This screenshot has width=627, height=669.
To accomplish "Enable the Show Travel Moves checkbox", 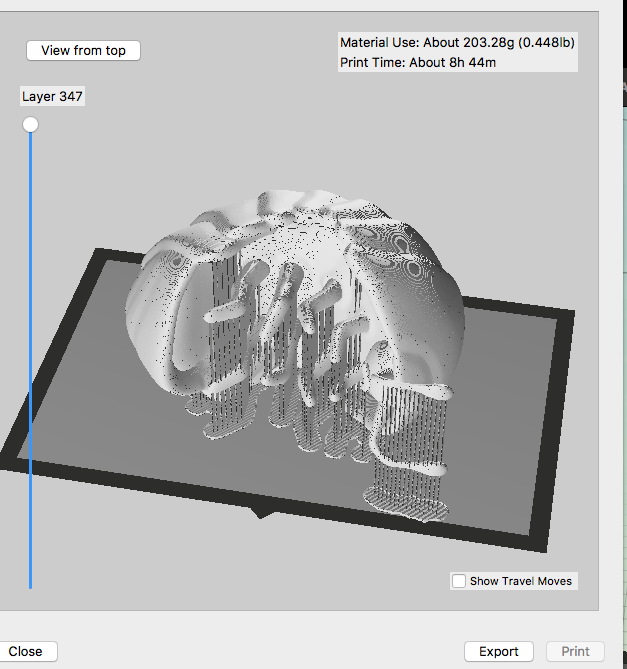I will click(459, 581).
